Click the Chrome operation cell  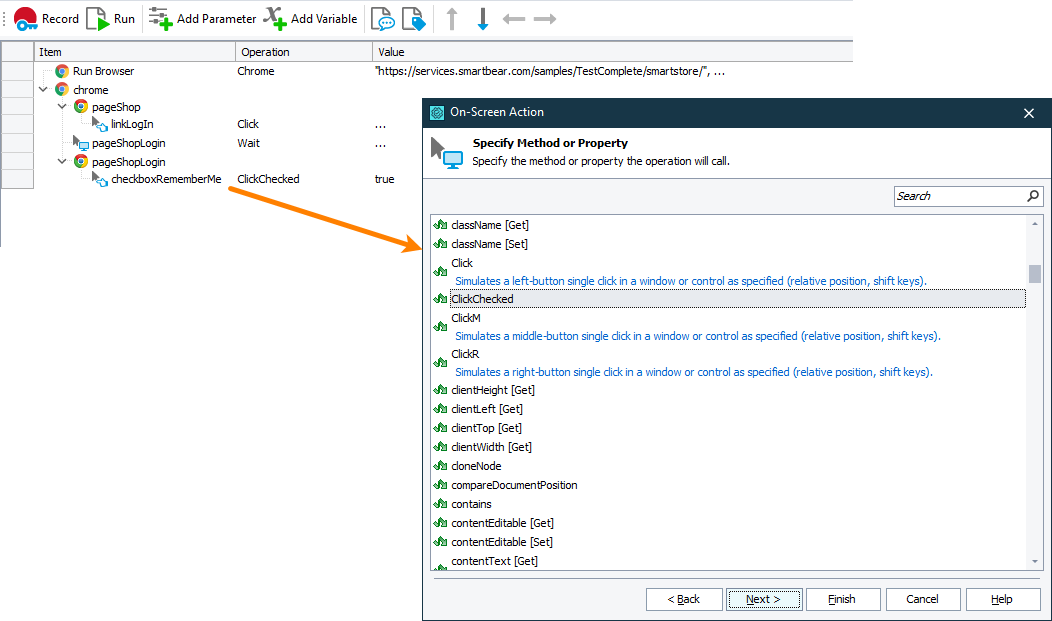(x=256, y=71)
